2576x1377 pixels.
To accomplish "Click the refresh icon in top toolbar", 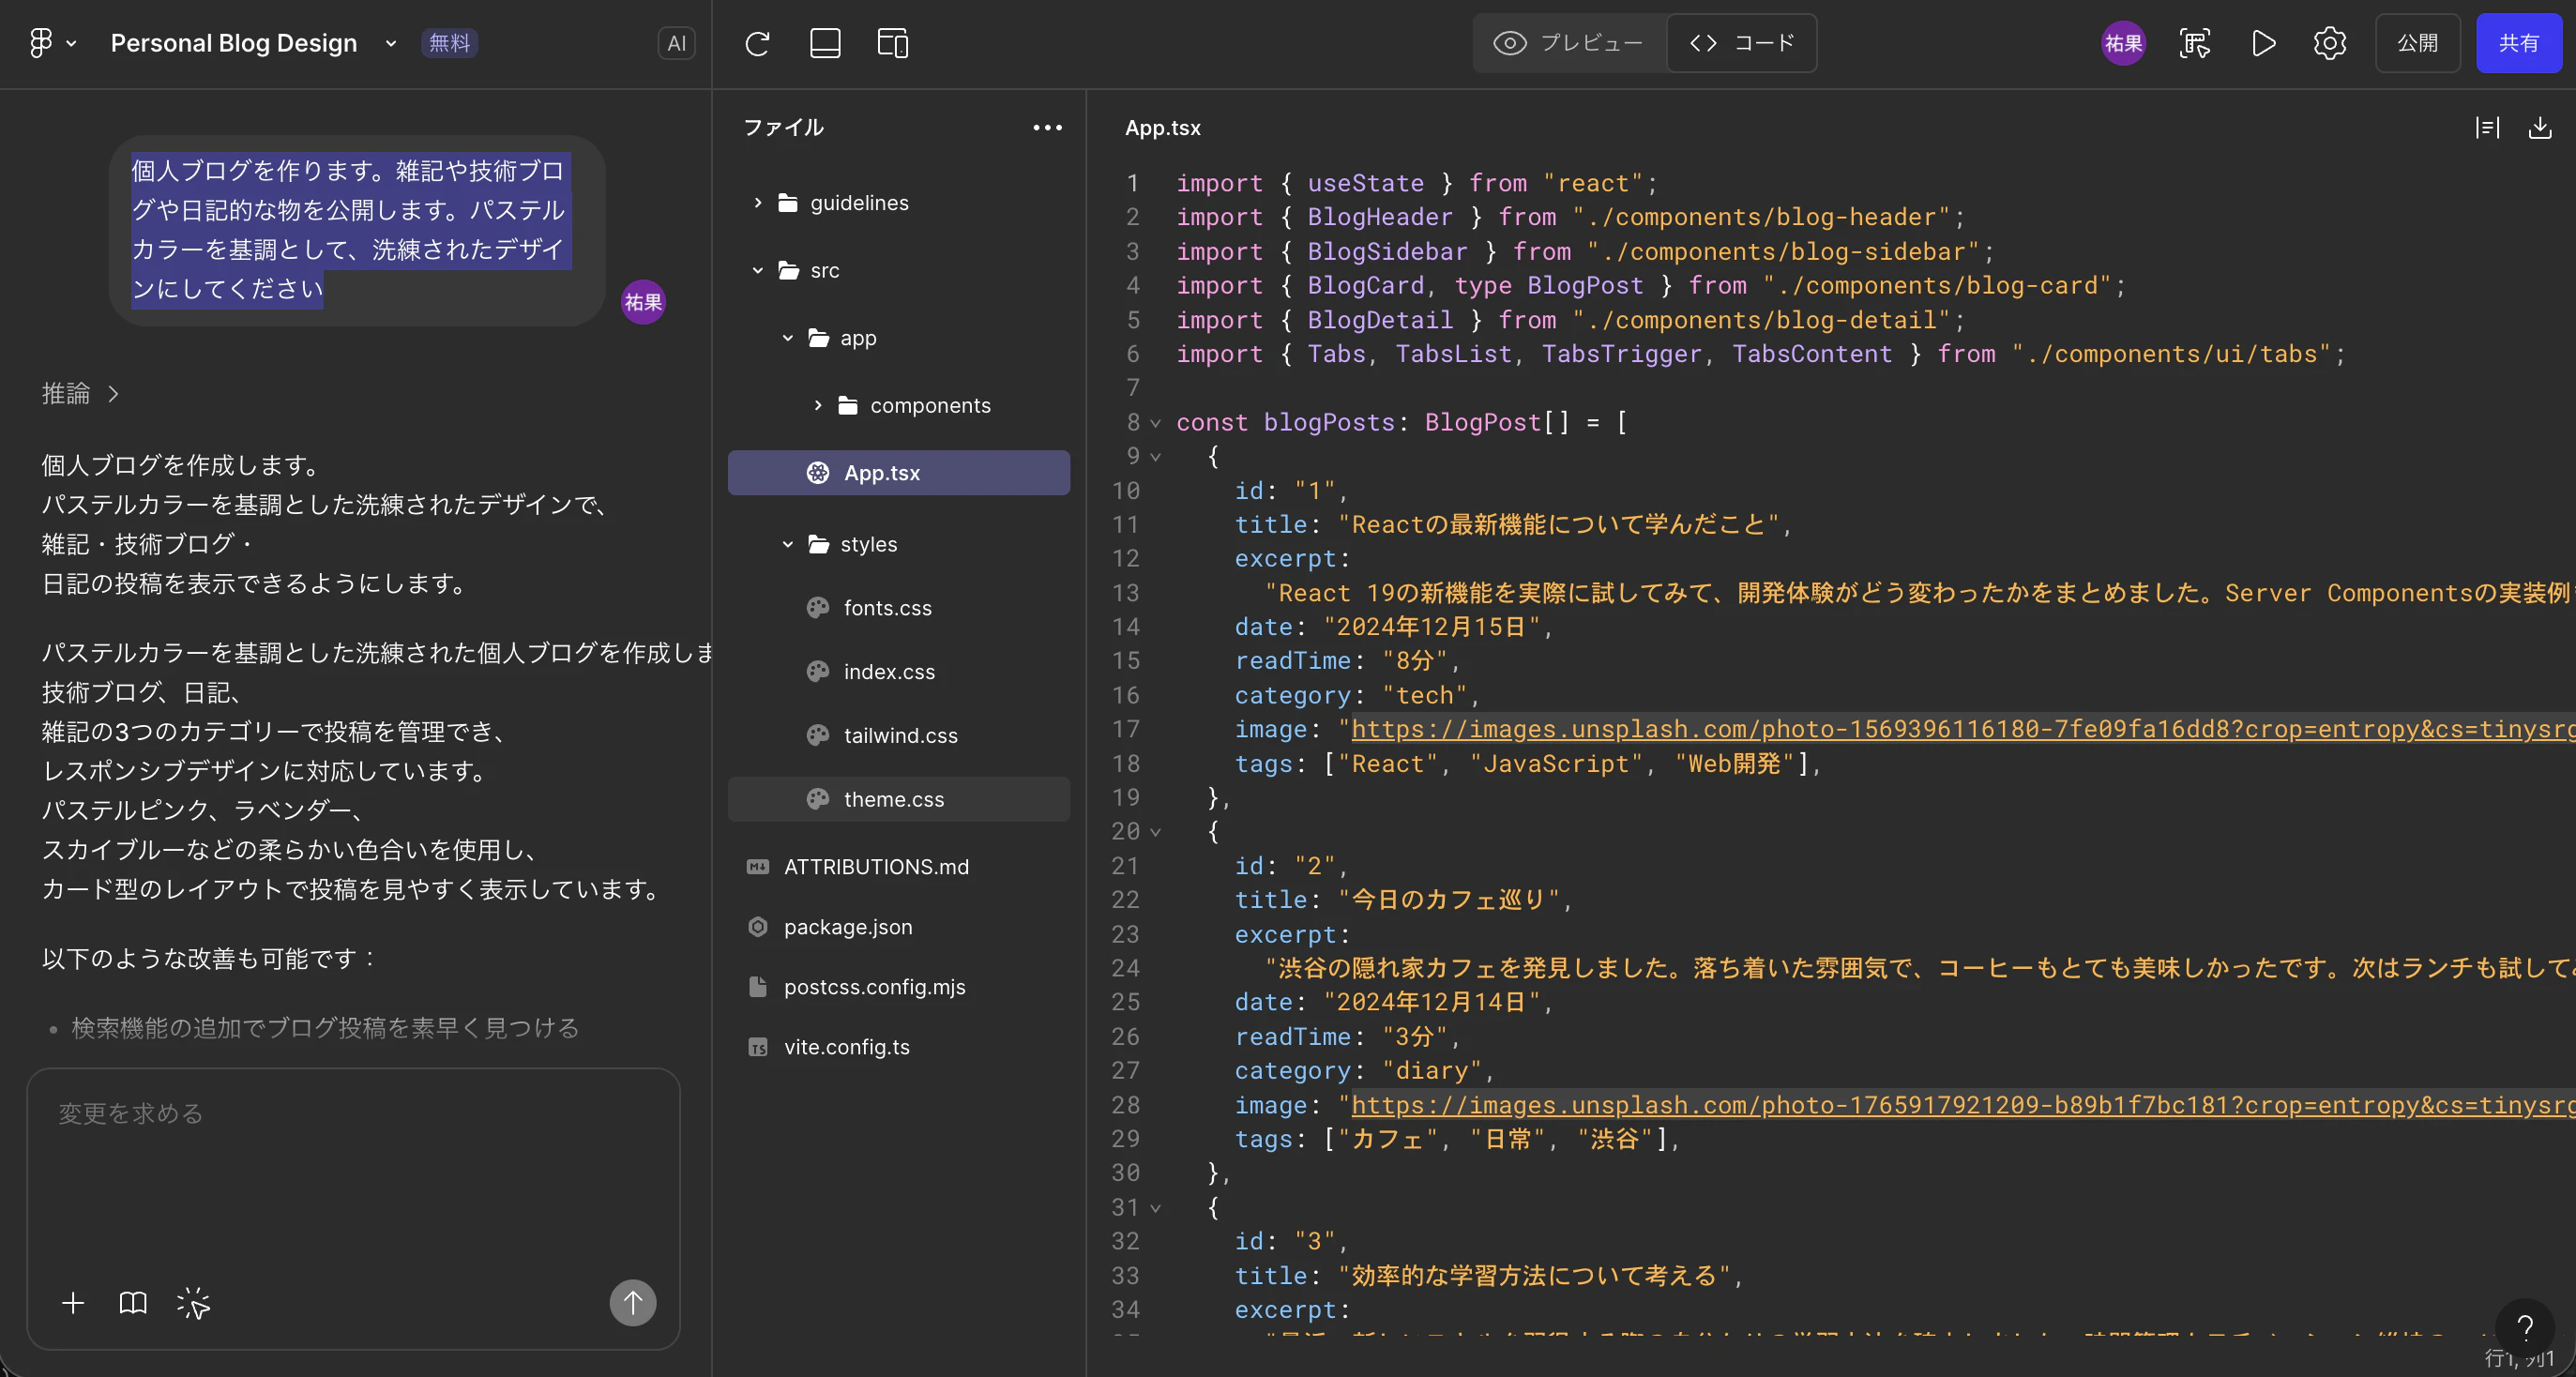I will (757, 43).
